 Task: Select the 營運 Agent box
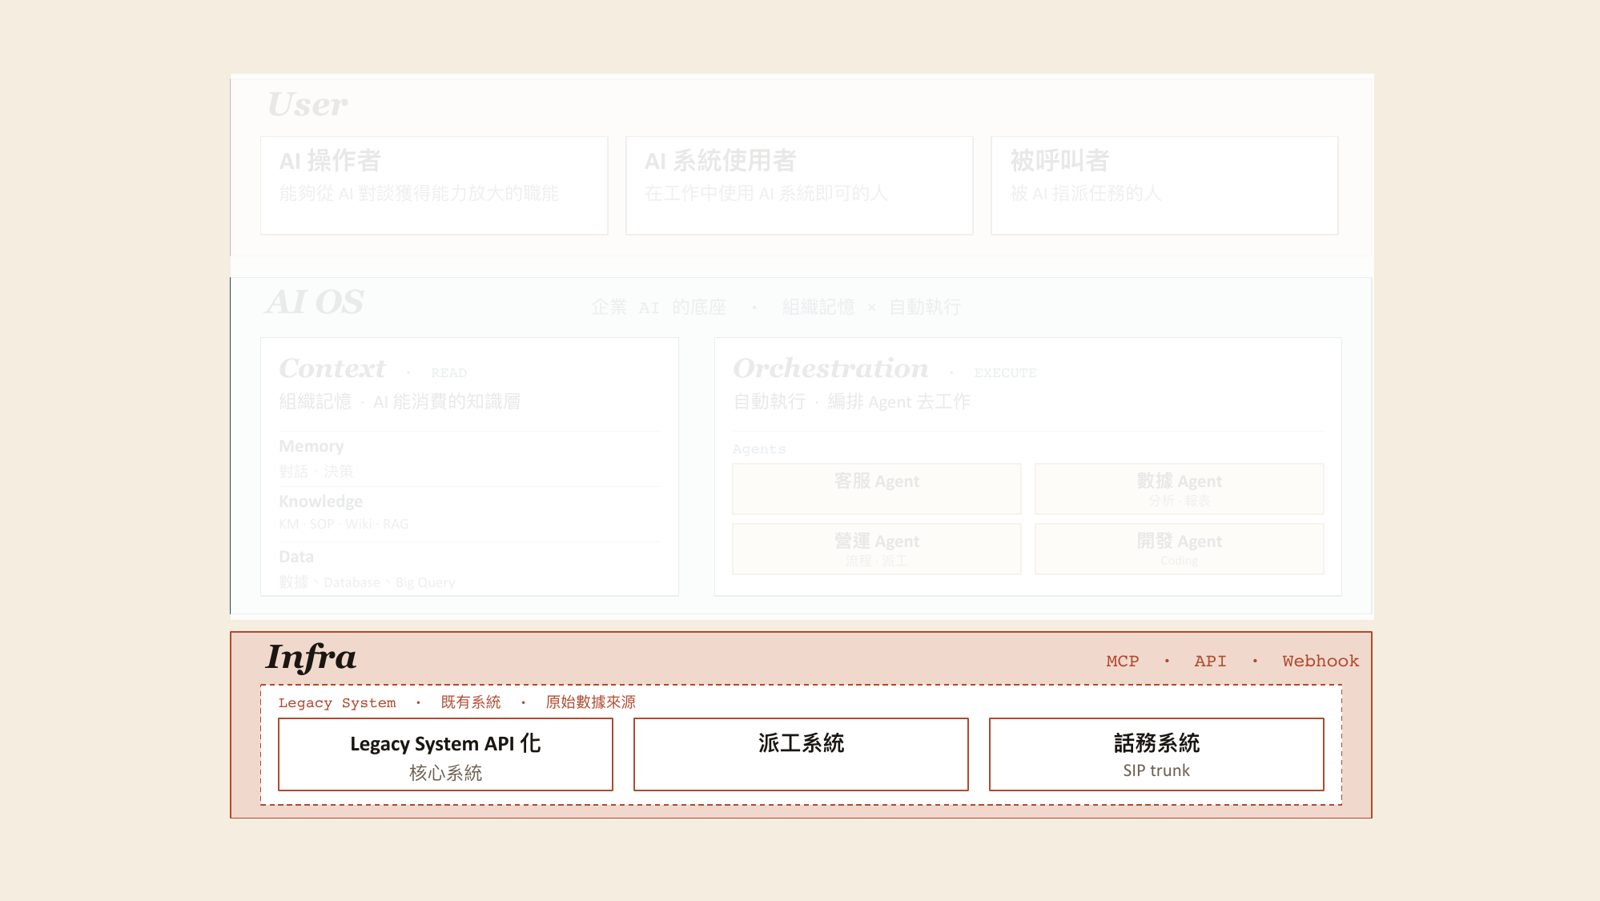877,549
